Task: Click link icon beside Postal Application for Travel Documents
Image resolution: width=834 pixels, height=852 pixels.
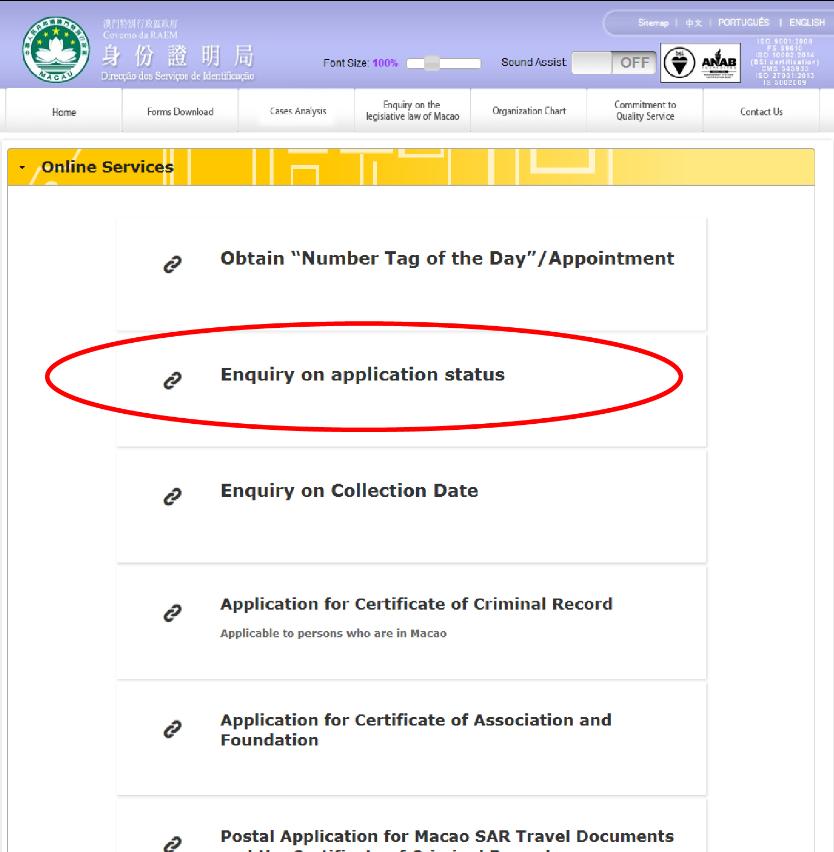Action: click(172, 844)
